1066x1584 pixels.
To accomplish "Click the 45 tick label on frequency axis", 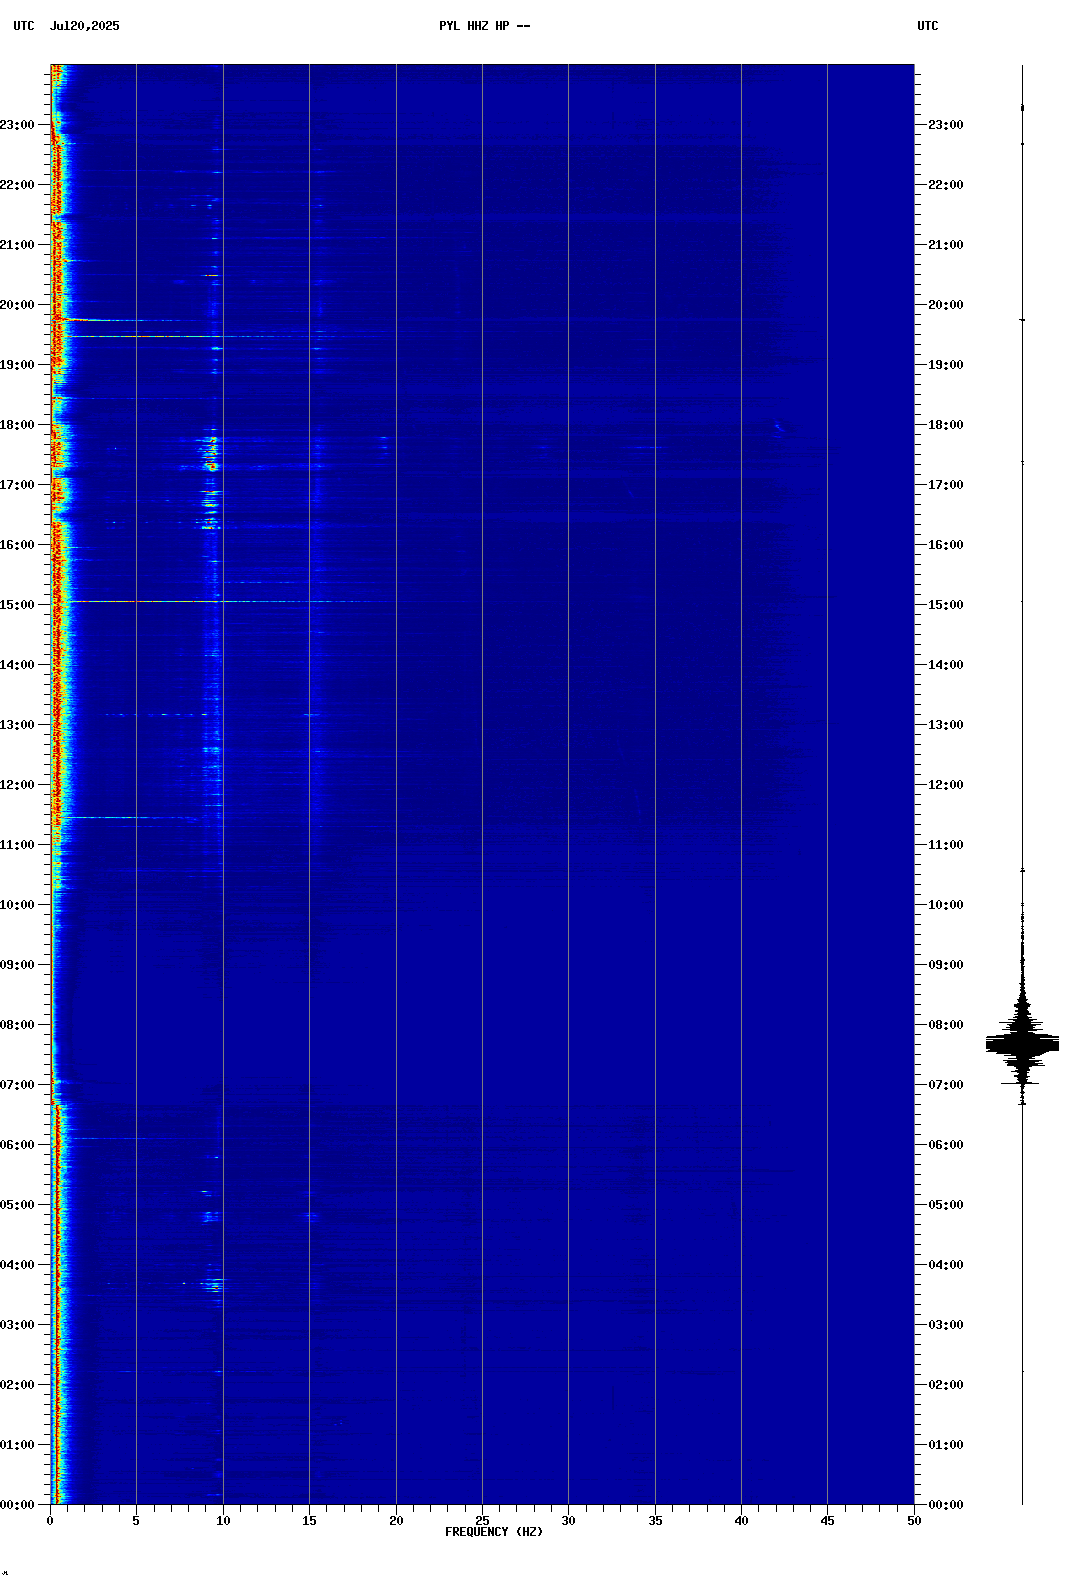I will 827,1521.
